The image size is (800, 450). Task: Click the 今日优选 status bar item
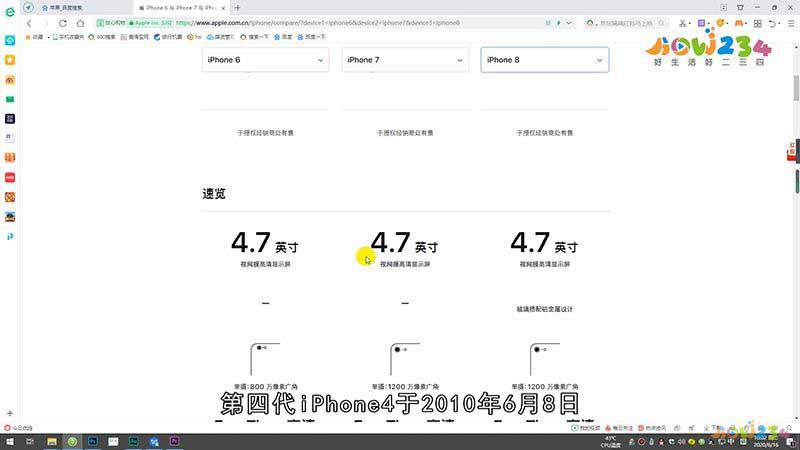pos(19,428)
